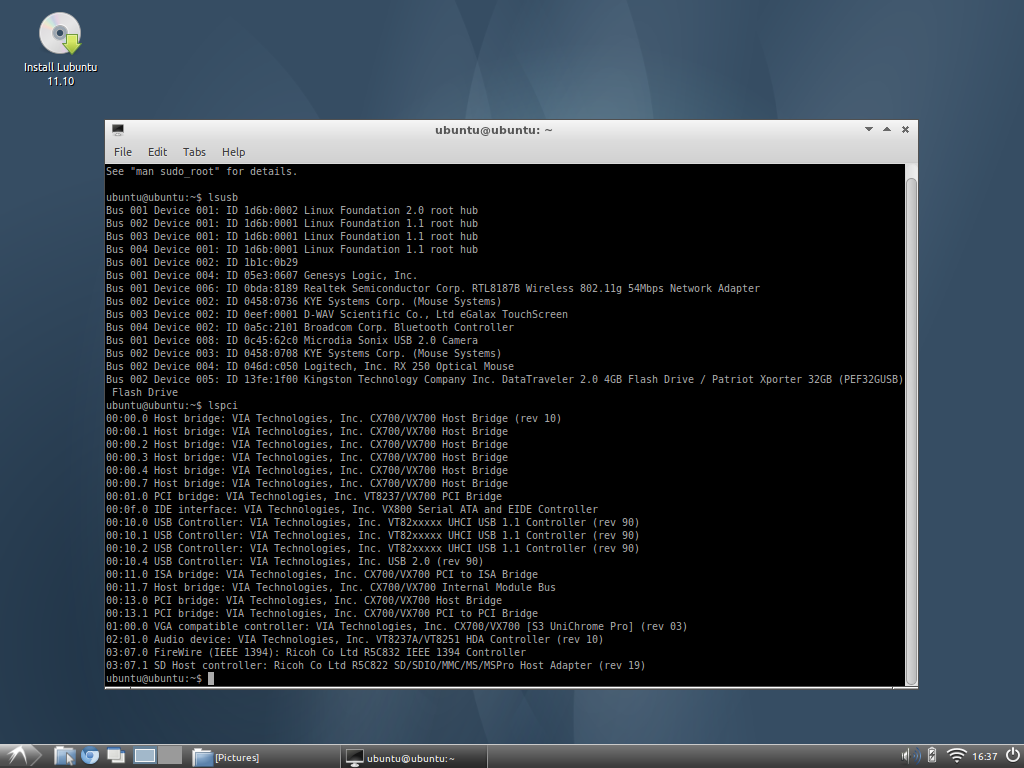Click 'Logitech, Inc. RX 250 Optical Mouse' line
The width and height of the screenshot is (1024, 768).
click(x=310, y=366)
